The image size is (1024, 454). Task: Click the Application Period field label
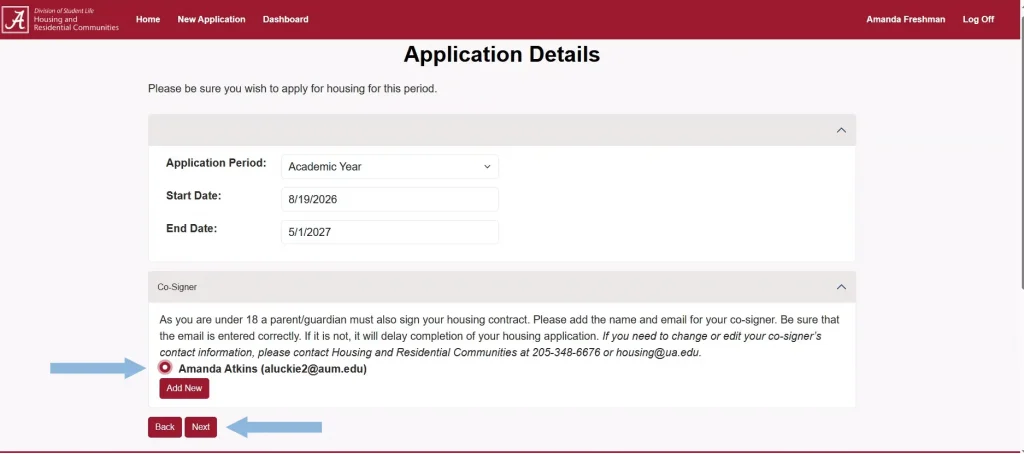216,163
